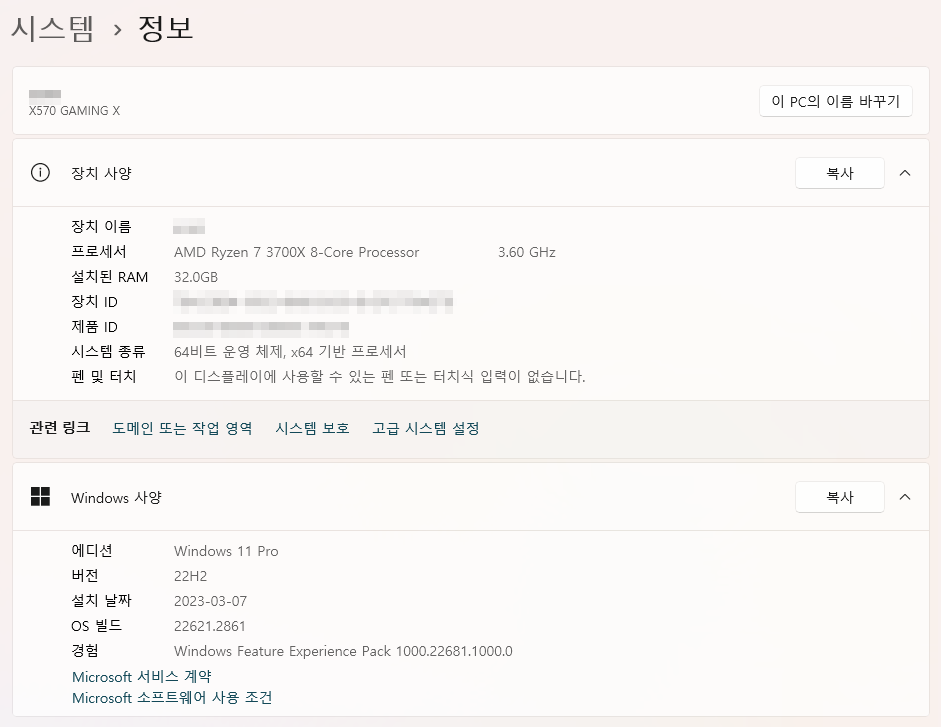Image resolution: width=941 pixels, height=727 pixels.
Task: Go back to 시스템 in the breadcrumb
Action: tap(53, 28)
